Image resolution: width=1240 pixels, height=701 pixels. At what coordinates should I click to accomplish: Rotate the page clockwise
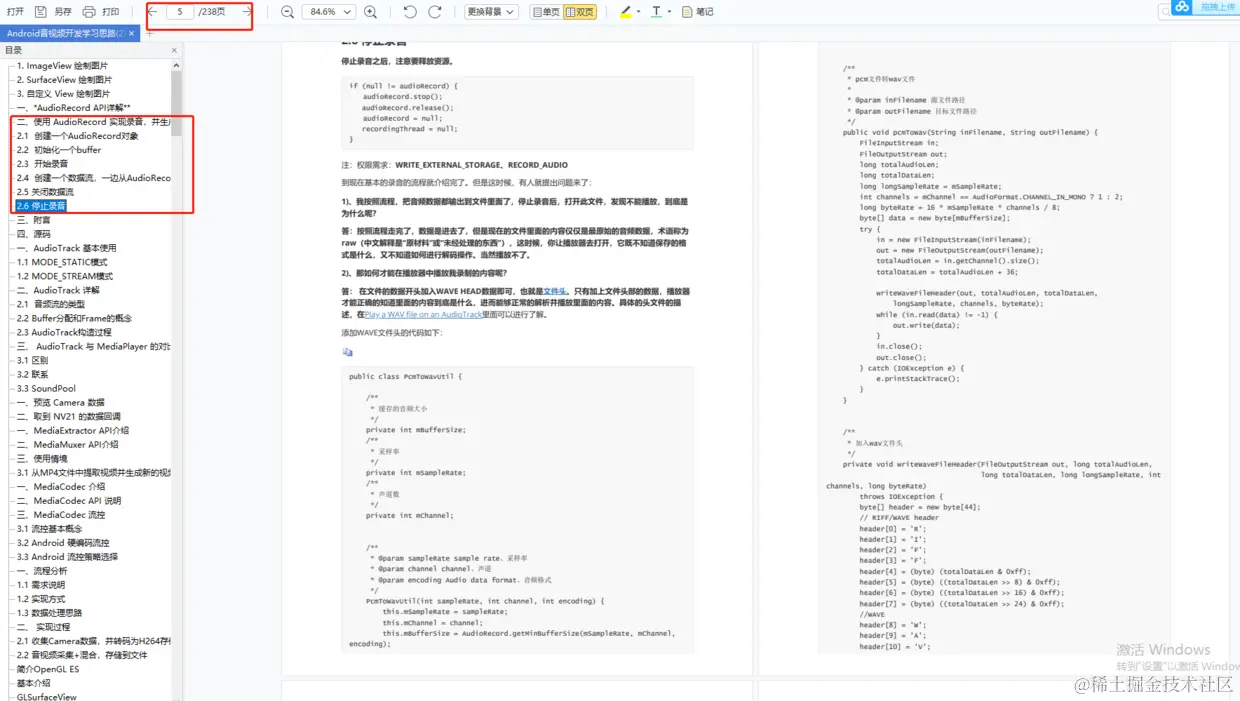434,12
